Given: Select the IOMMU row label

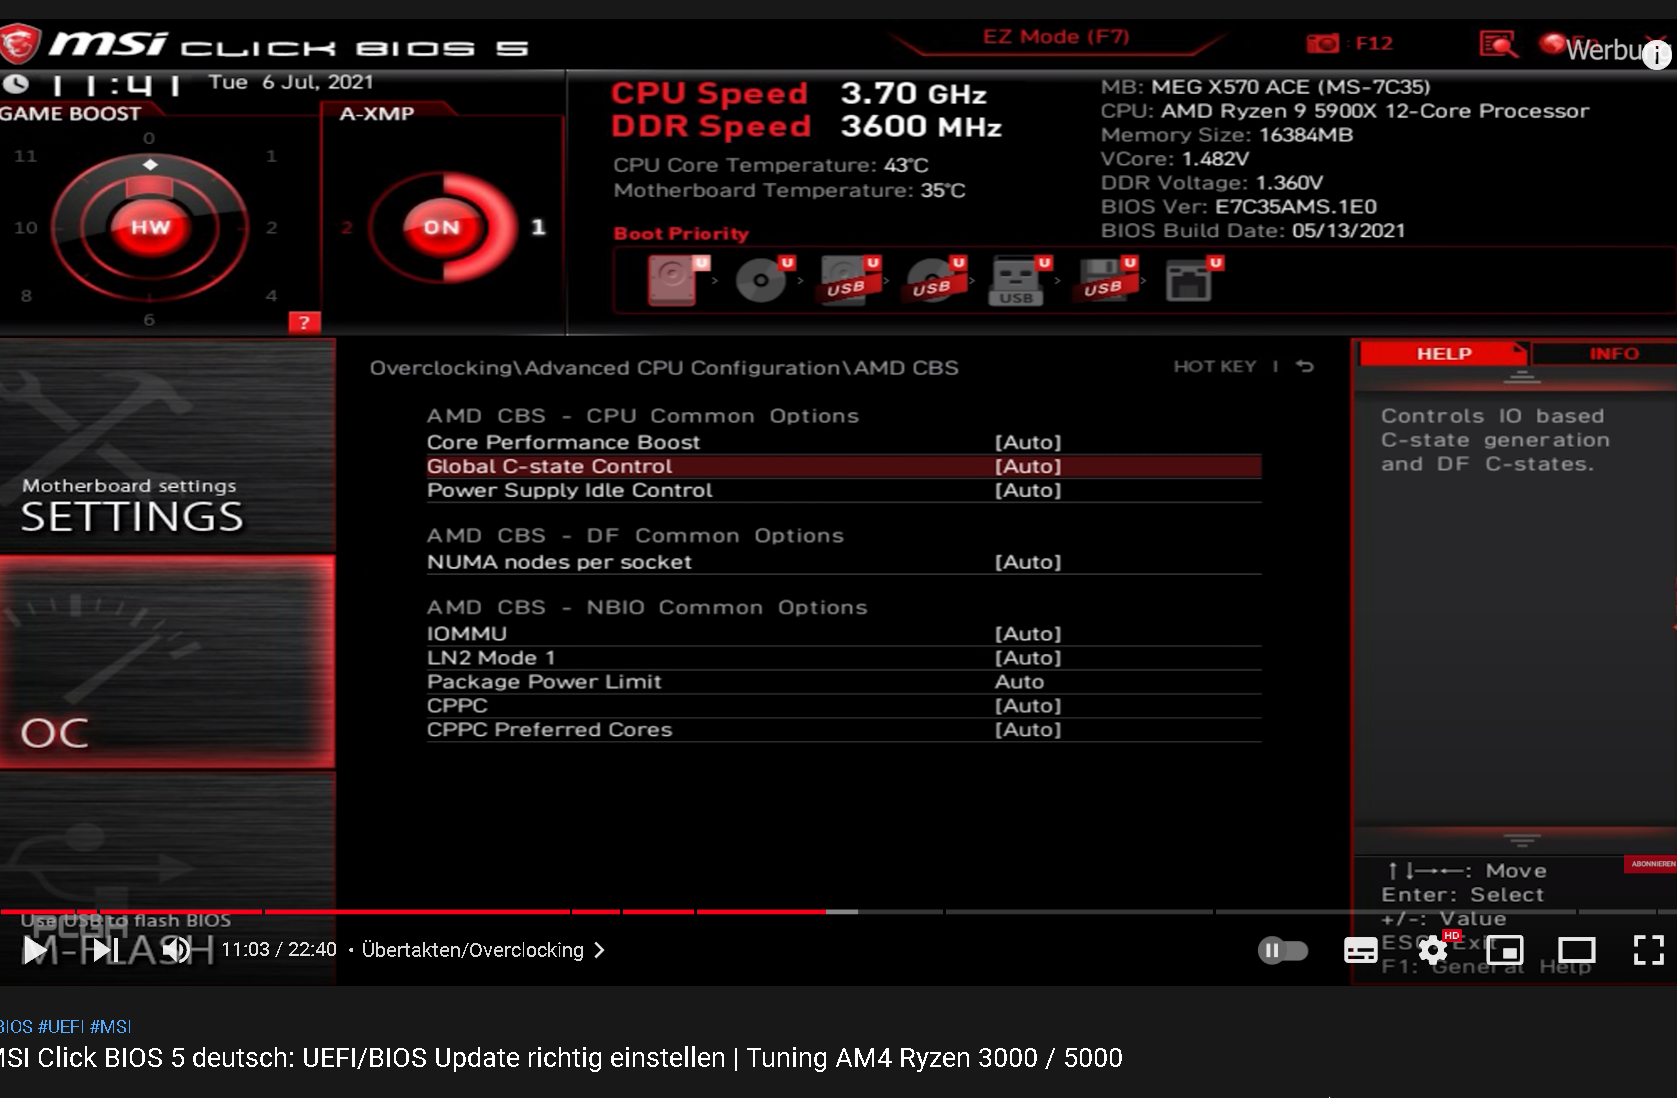Looking at the screenshot, I should pyautogui.click(x=467, y=634).
